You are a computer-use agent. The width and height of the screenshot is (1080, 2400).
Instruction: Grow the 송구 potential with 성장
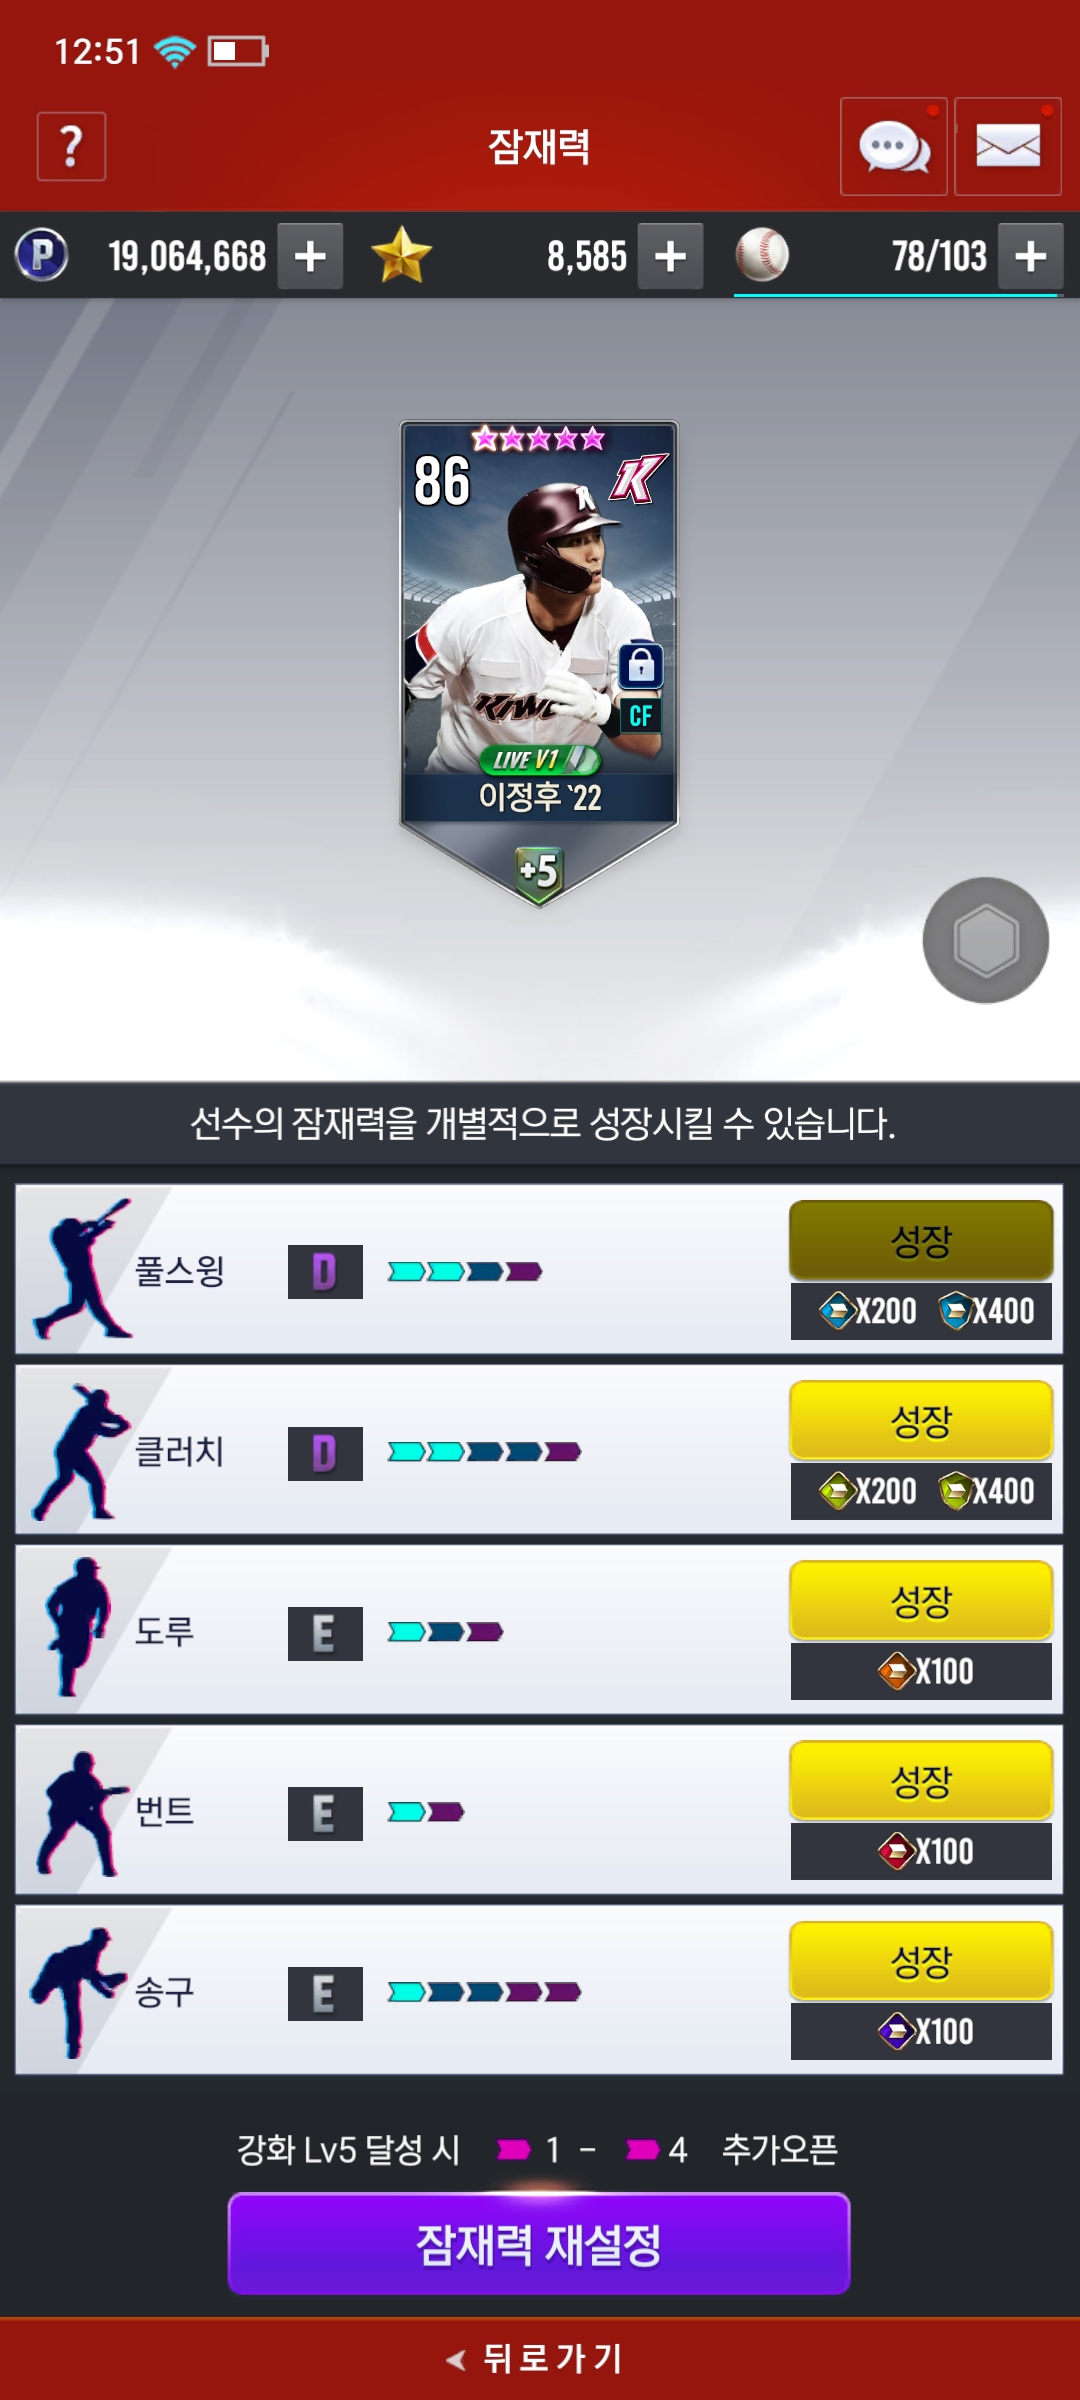tap(921, 1960)
